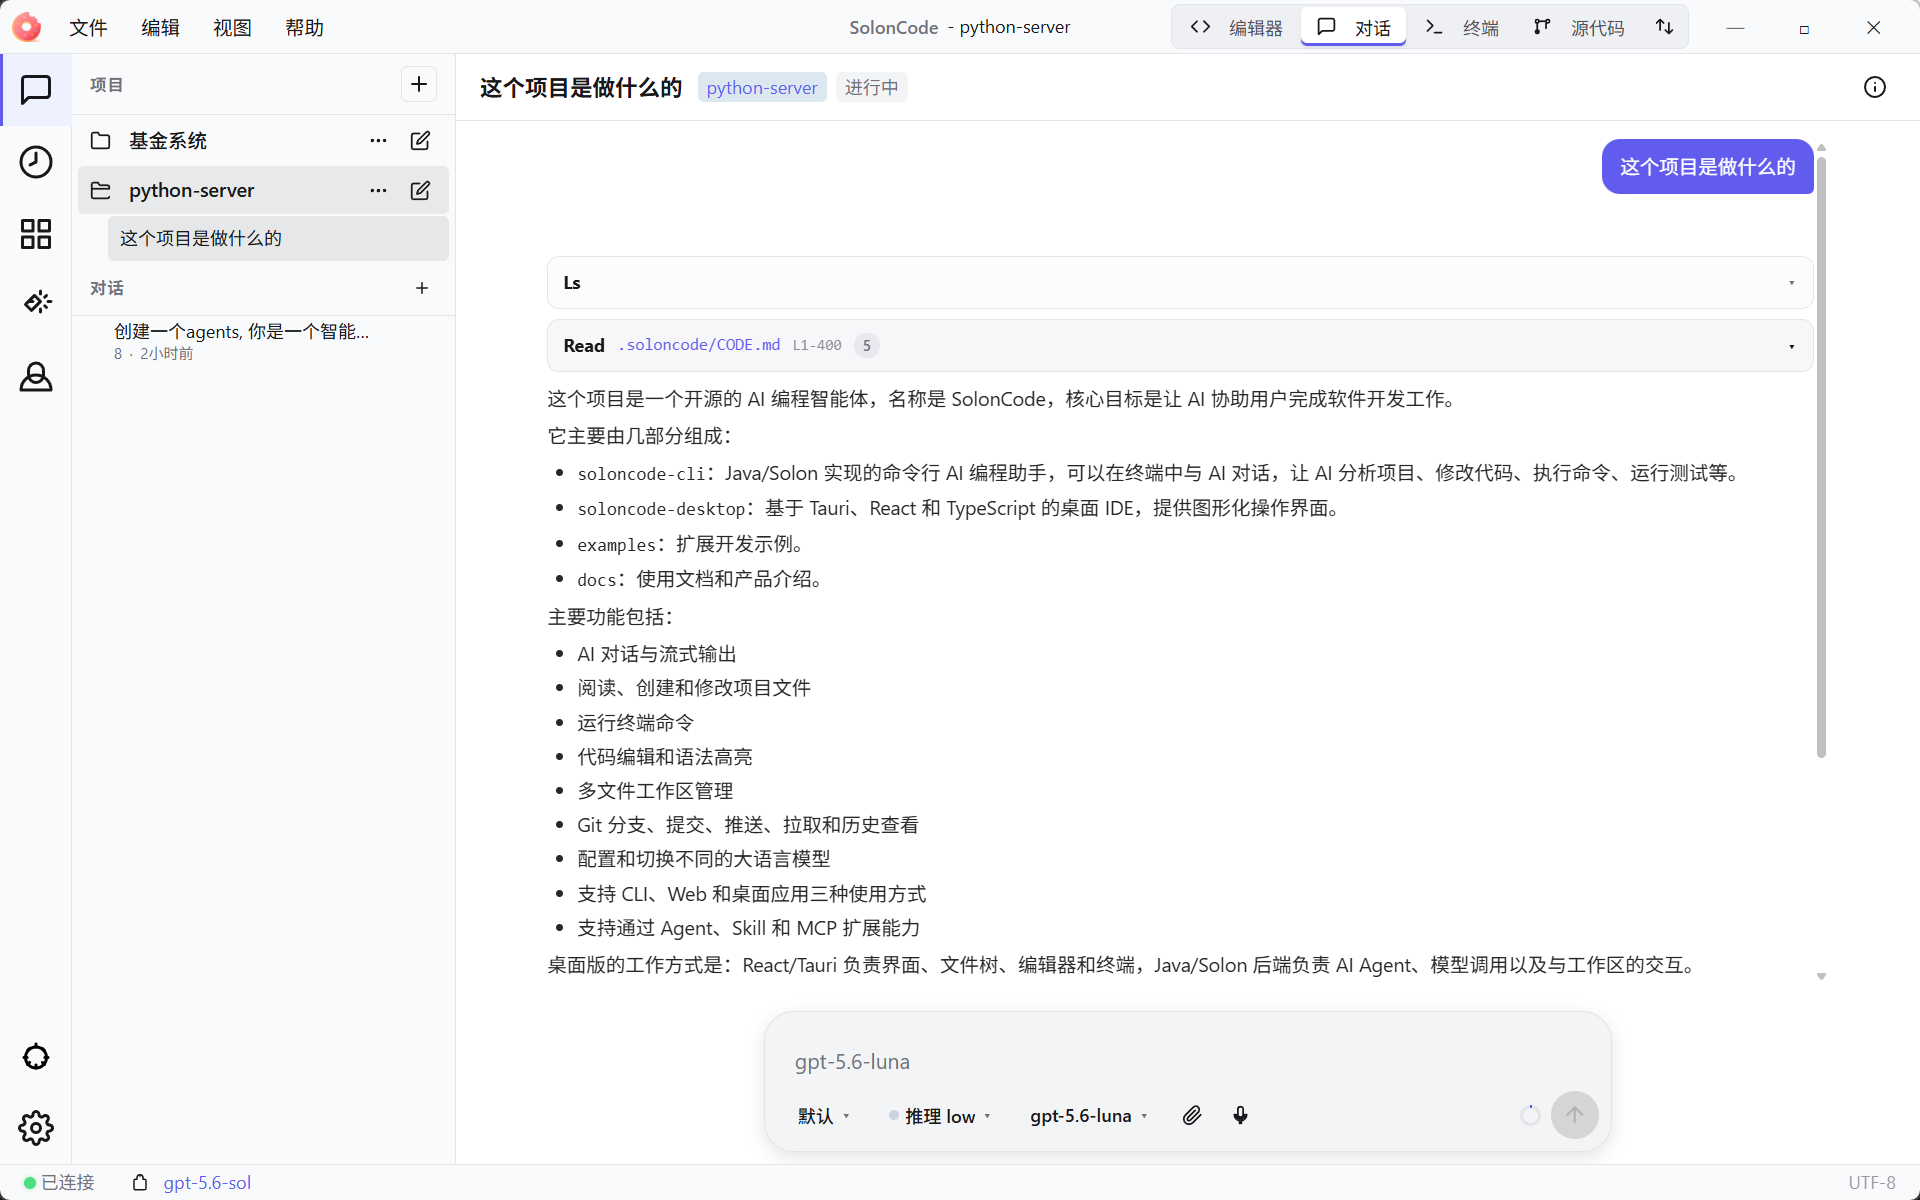Open the conversation info icon
This screenshot has height=1200, width=1920.
[1875, 88]
